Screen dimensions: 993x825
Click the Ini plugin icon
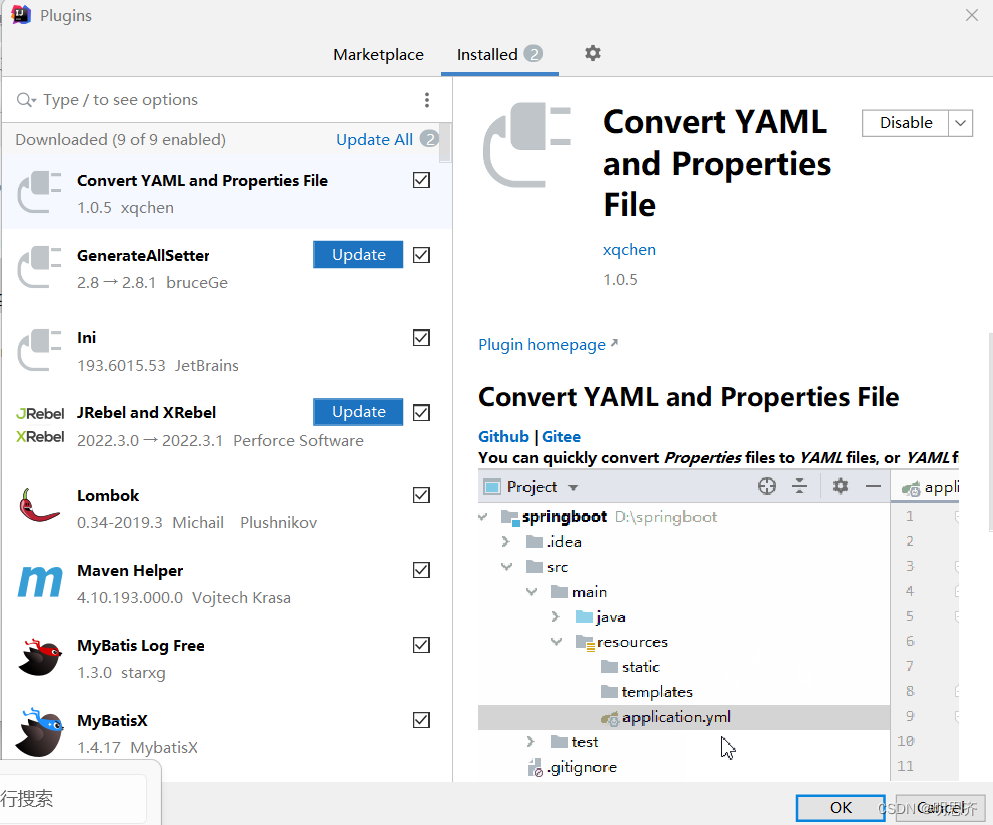pos(39,350)
